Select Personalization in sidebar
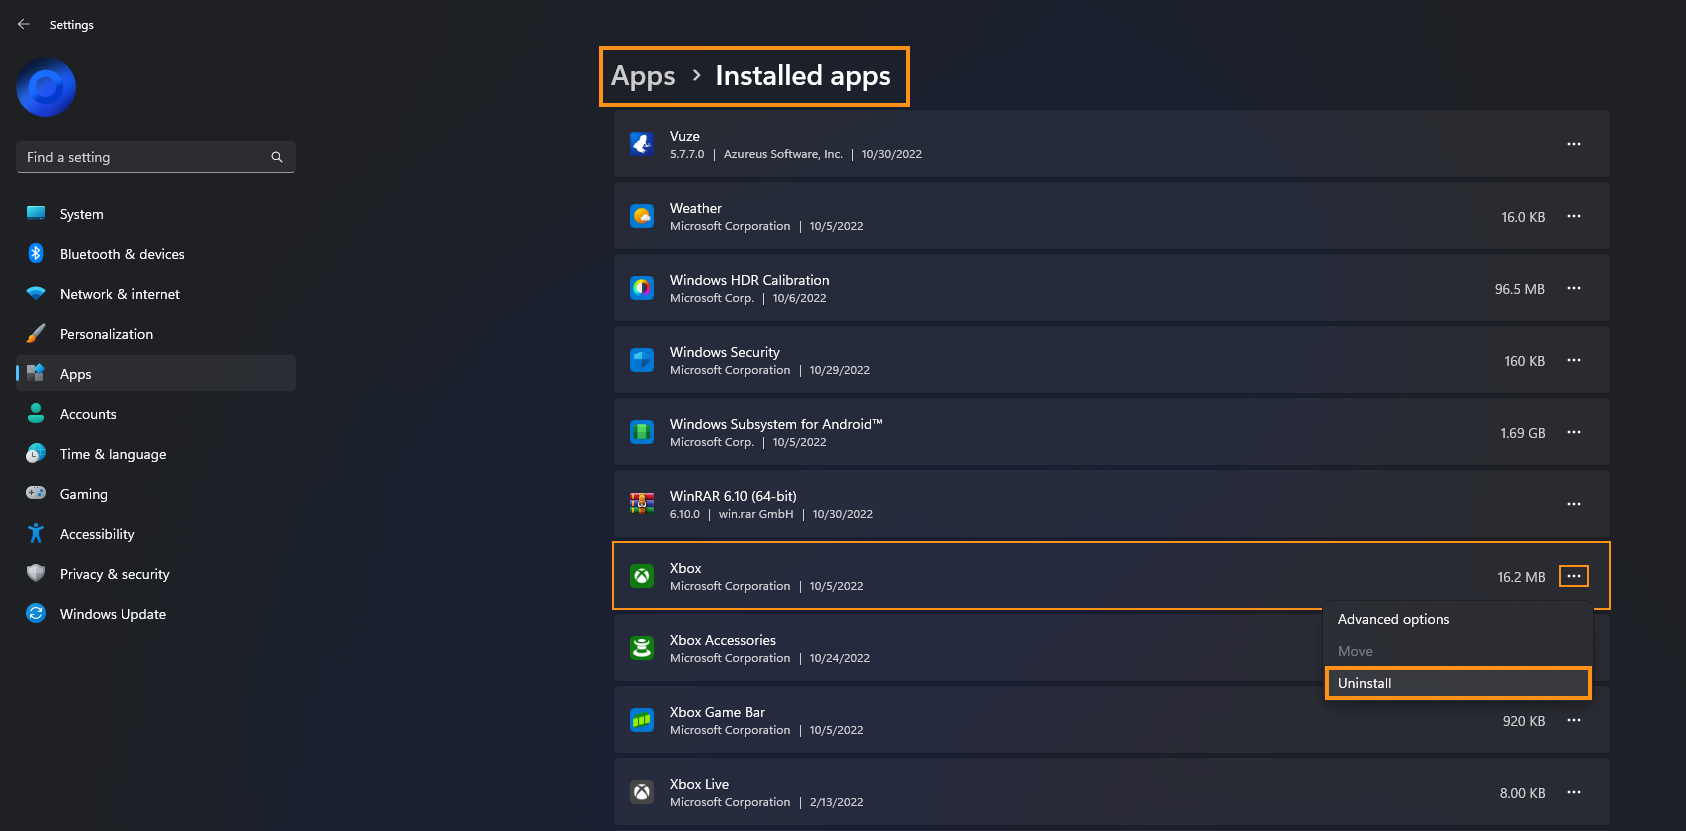Screen dimensions: 1686x831 [155, 334]
